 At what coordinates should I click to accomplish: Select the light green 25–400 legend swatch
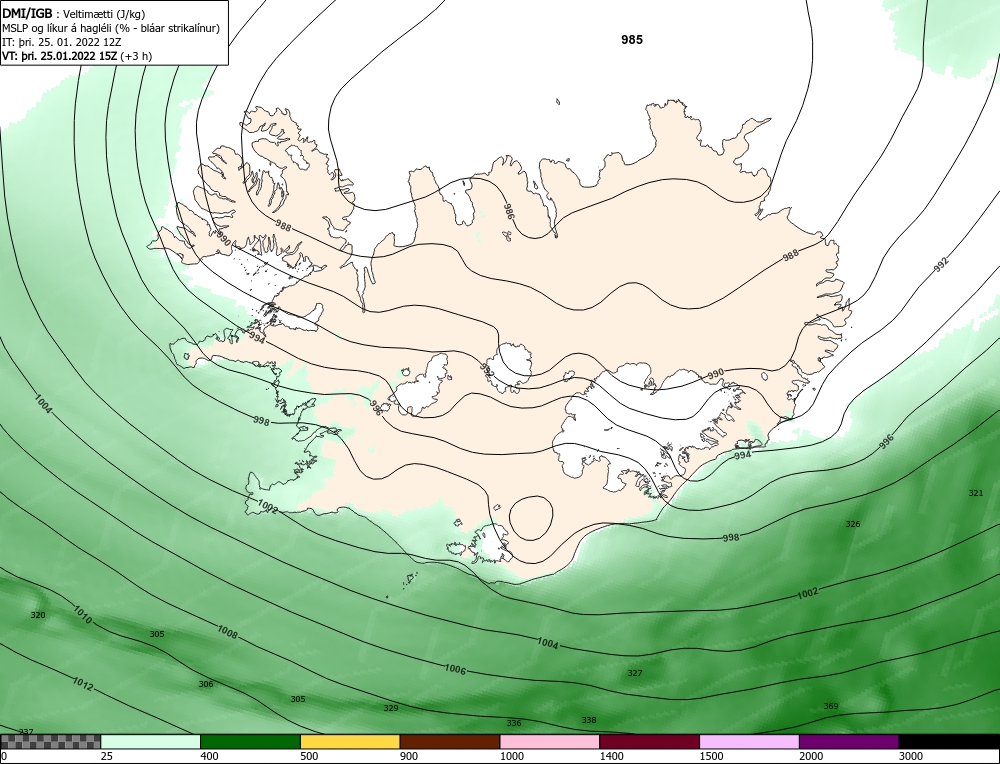pos(151,742)
